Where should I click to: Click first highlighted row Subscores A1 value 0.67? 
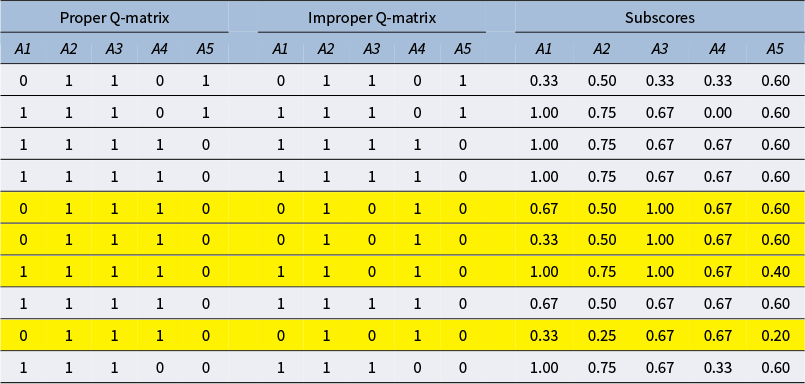tap(544, 208)
